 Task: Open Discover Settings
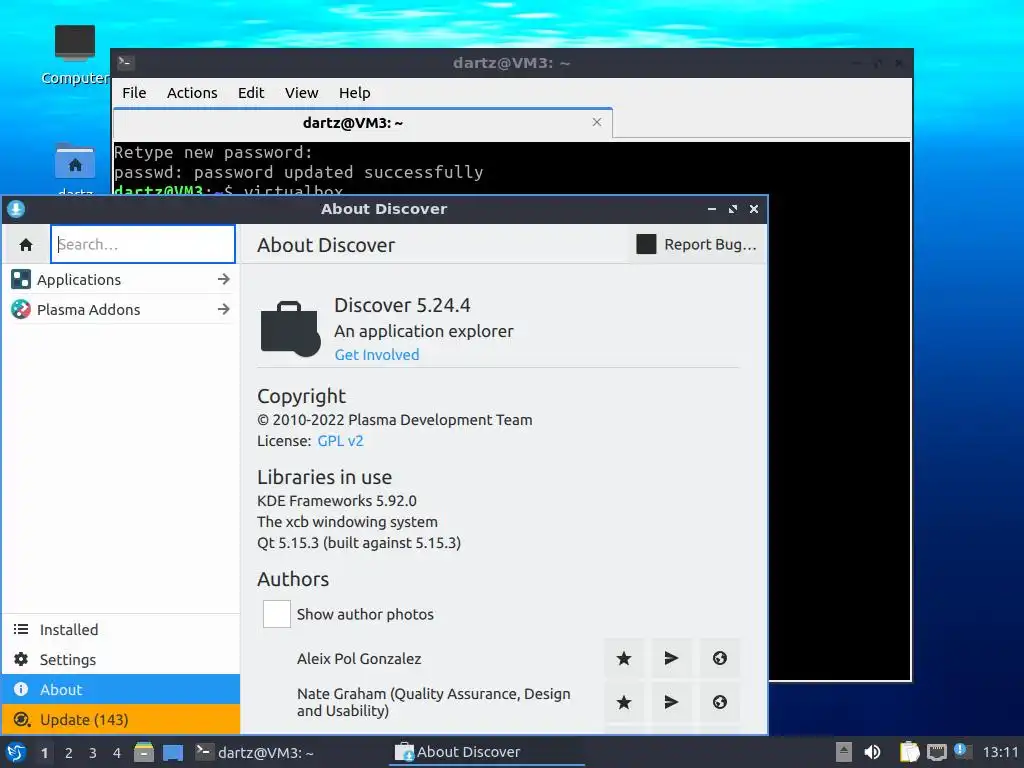coord(121,660)
